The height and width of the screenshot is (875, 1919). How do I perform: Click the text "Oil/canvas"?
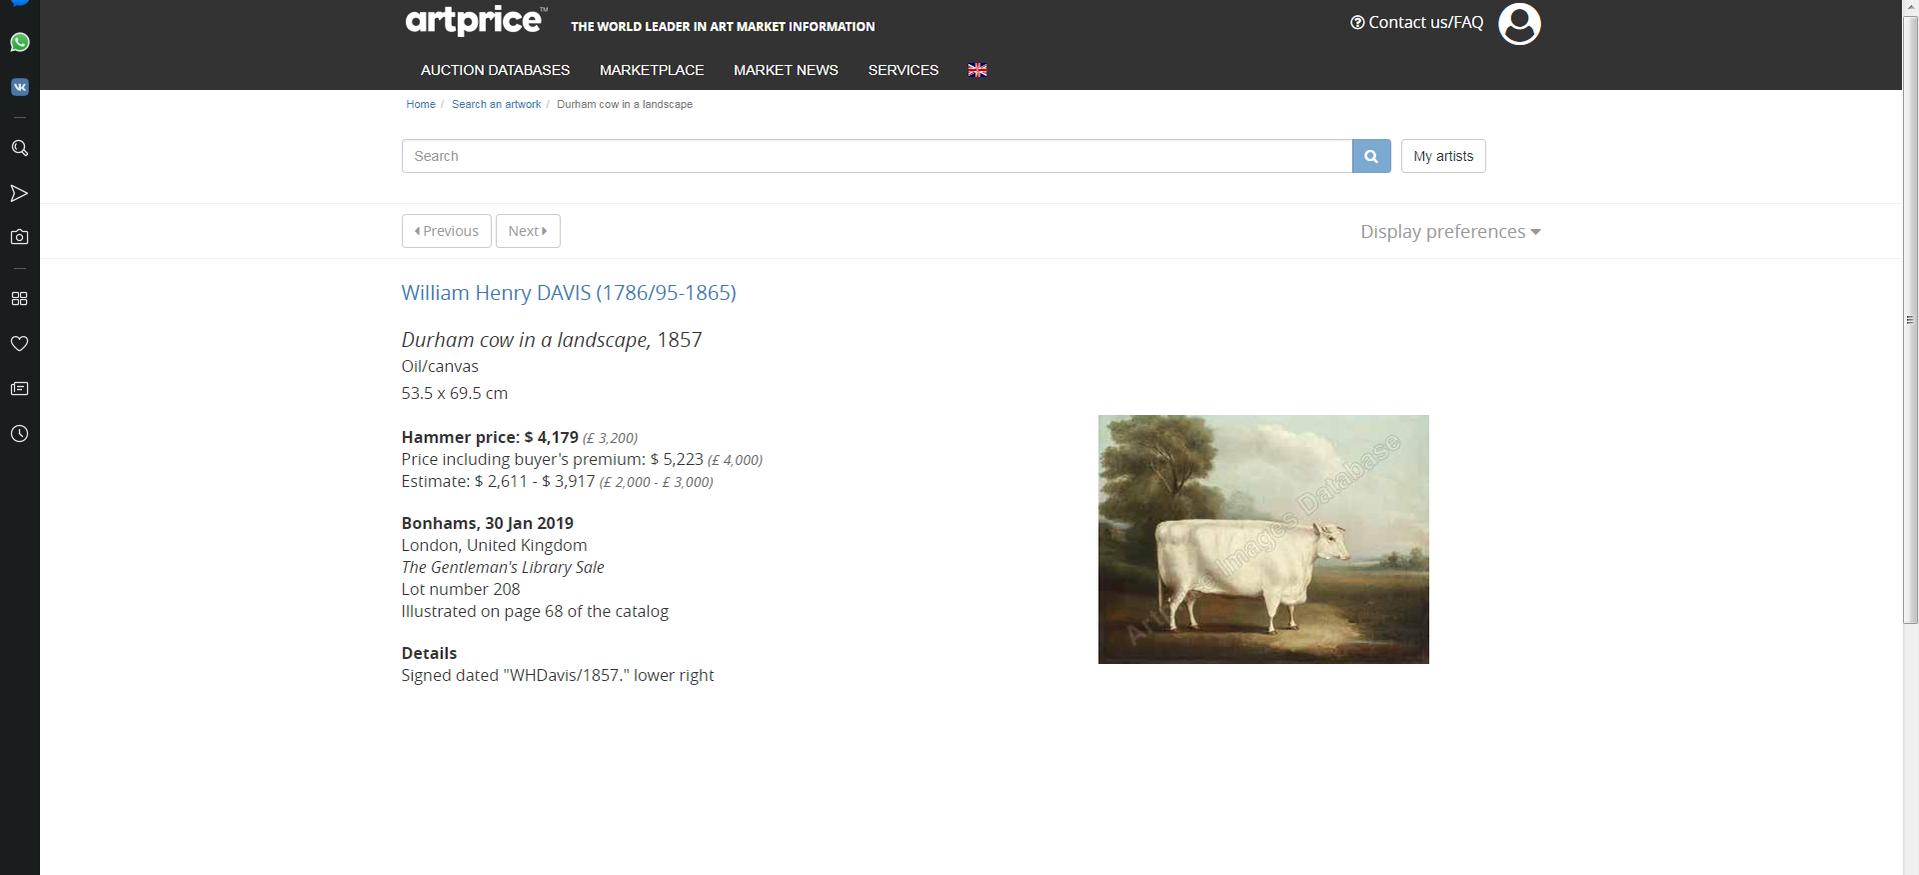point(439,366)
